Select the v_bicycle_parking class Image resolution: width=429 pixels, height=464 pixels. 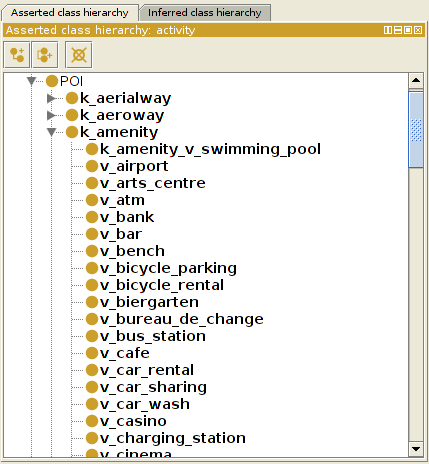click(168, 268)
